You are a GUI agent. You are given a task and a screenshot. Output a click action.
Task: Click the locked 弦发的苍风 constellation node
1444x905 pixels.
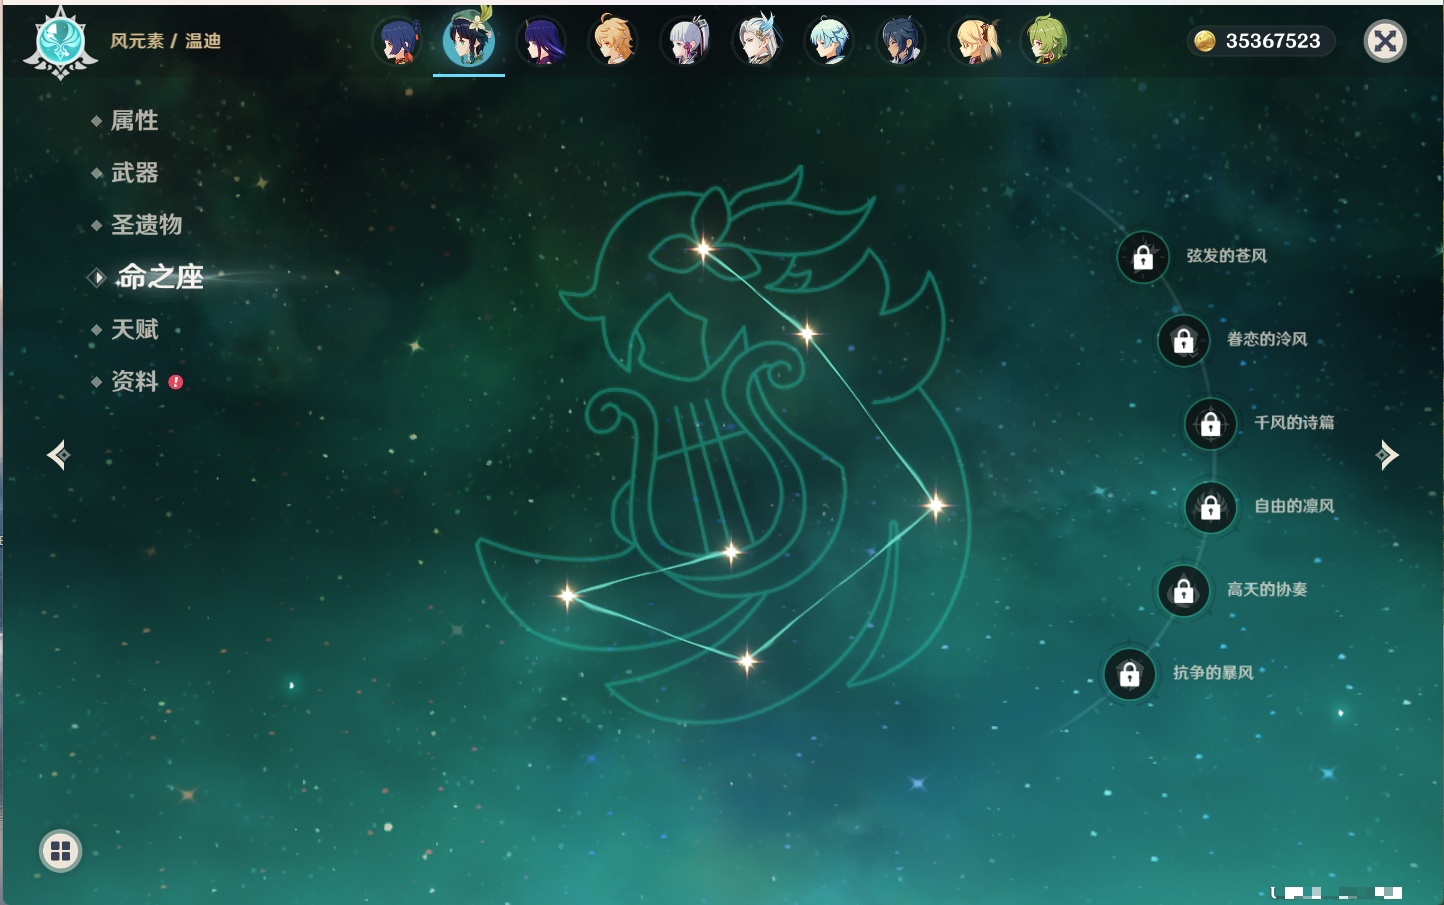(x=1143, y=257)
